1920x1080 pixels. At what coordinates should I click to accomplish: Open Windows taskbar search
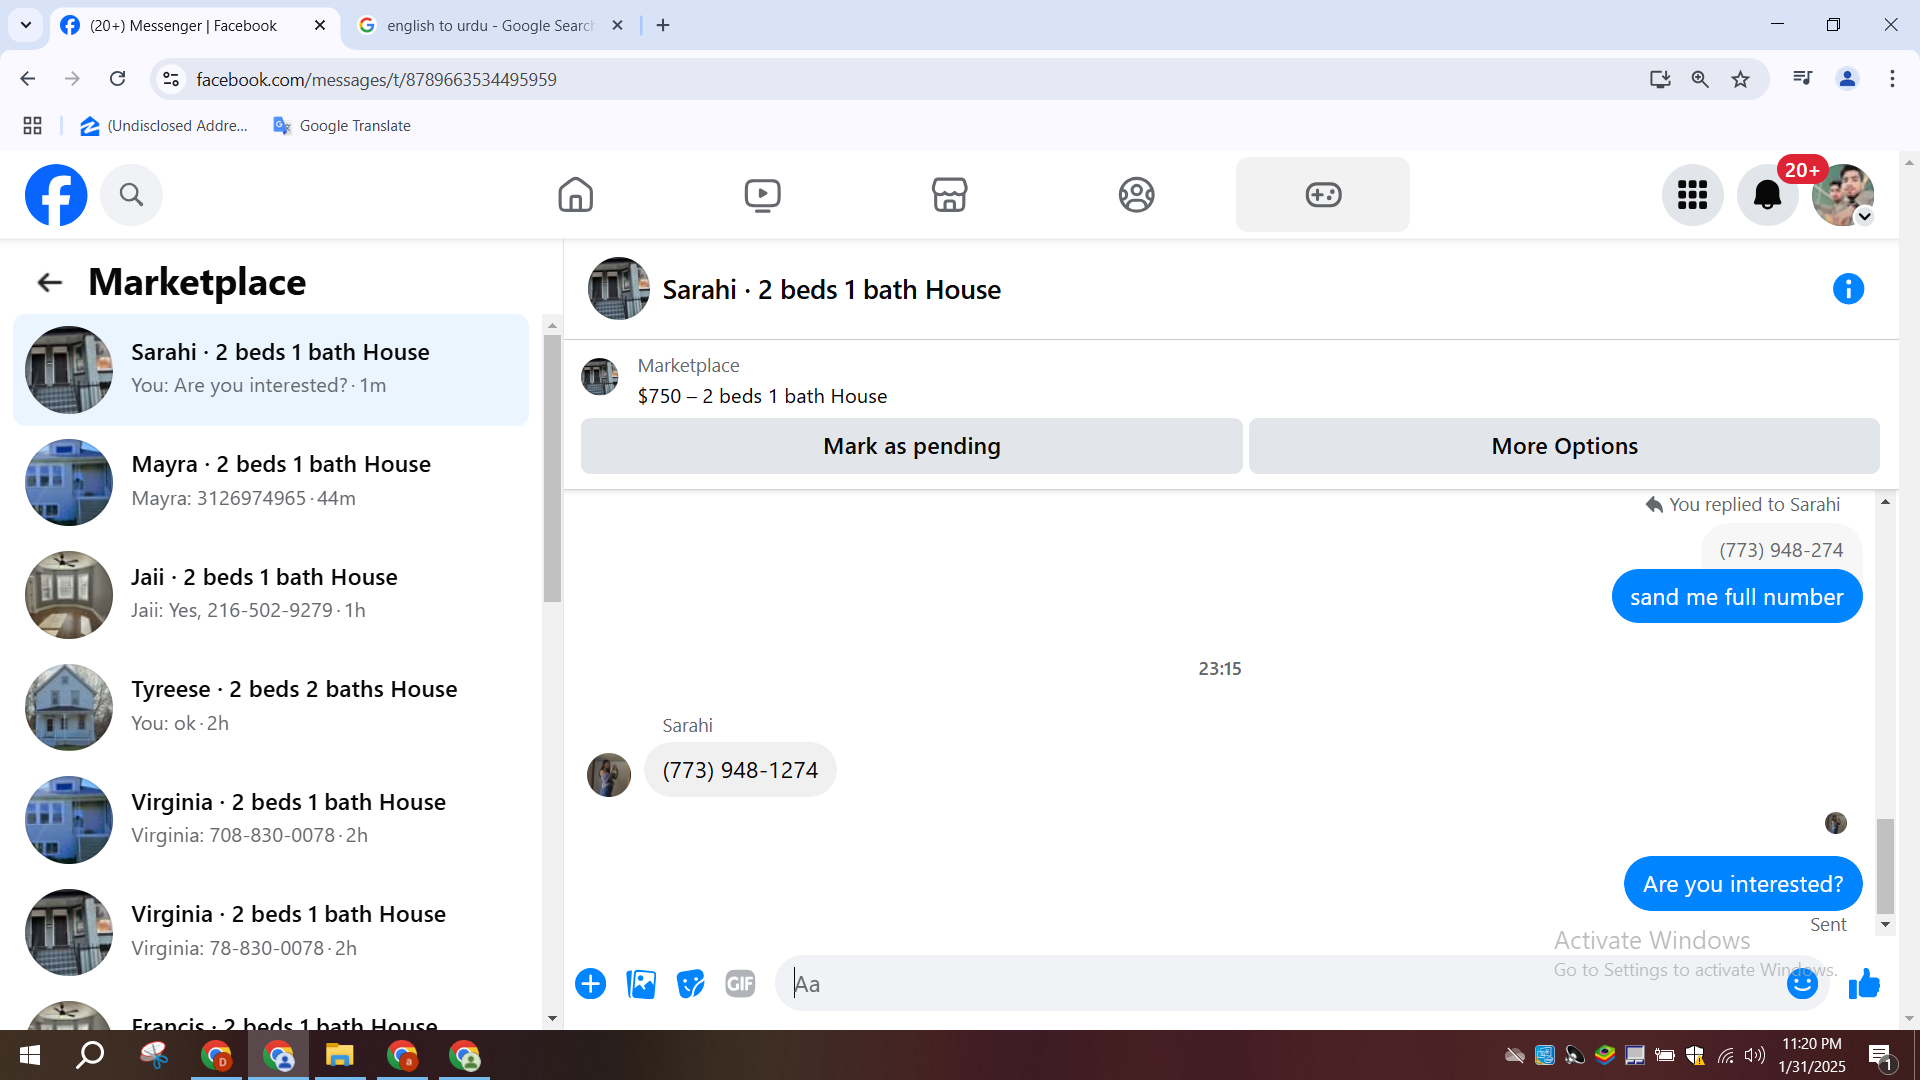[x=91, y=1055]
